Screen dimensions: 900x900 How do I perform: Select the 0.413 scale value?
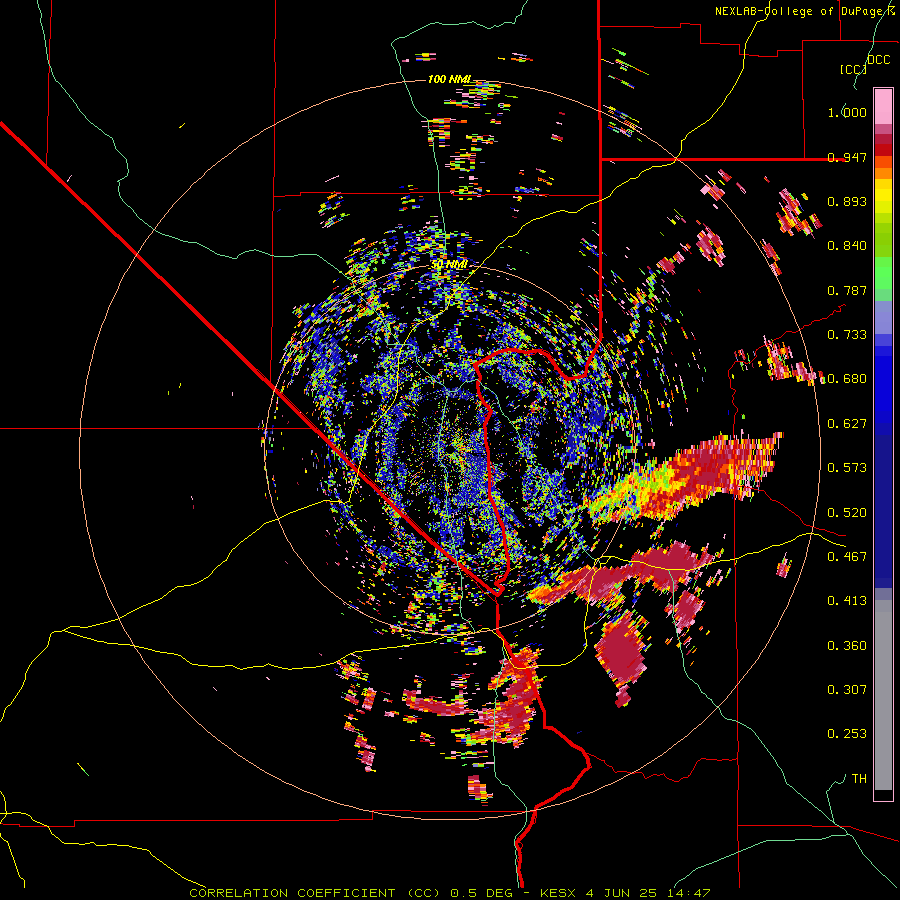click(x=847, y=601)
